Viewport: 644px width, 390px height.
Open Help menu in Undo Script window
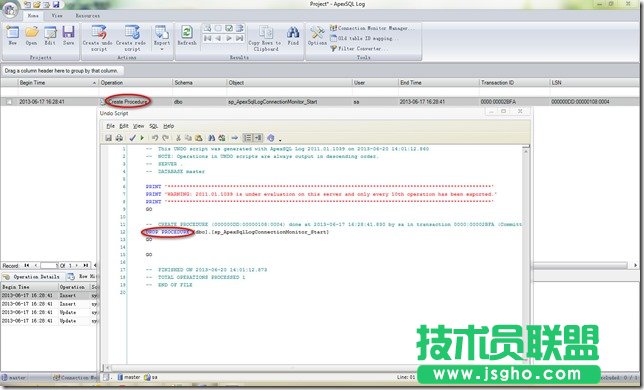169,126
